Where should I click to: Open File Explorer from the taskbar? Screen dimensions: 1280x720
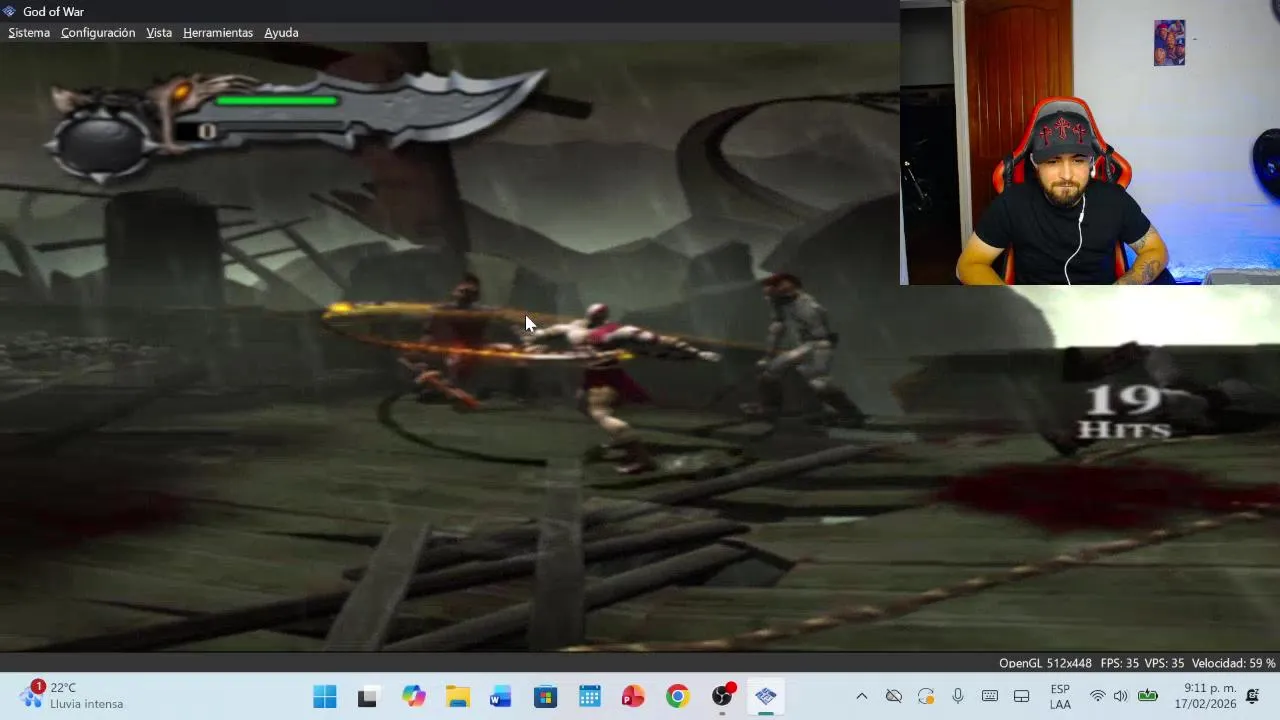tap(457, 697)
